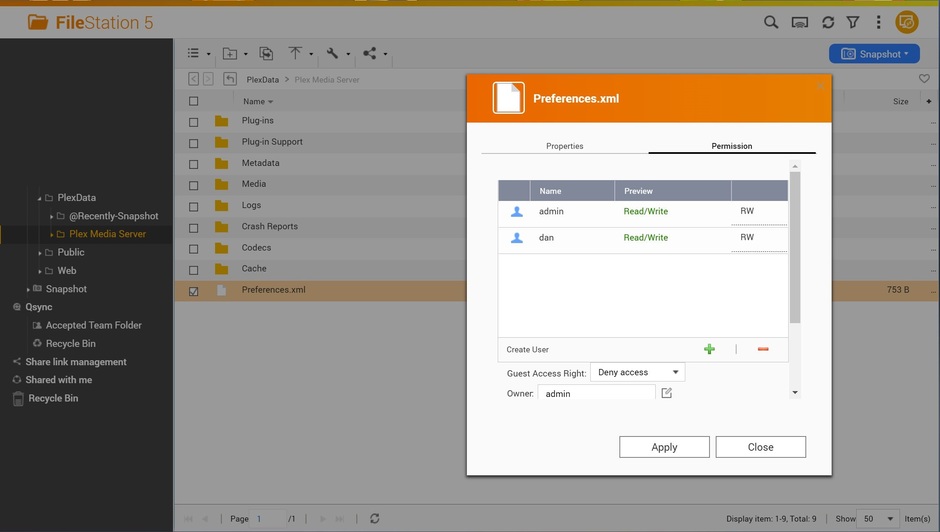
Task: Click the favorites heart icon
Action: 924,79
